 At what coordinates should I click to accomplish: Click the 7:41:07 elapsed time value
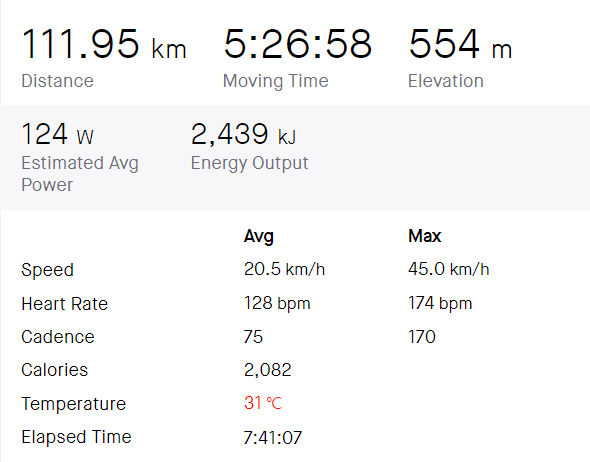(x=272, y=438)
